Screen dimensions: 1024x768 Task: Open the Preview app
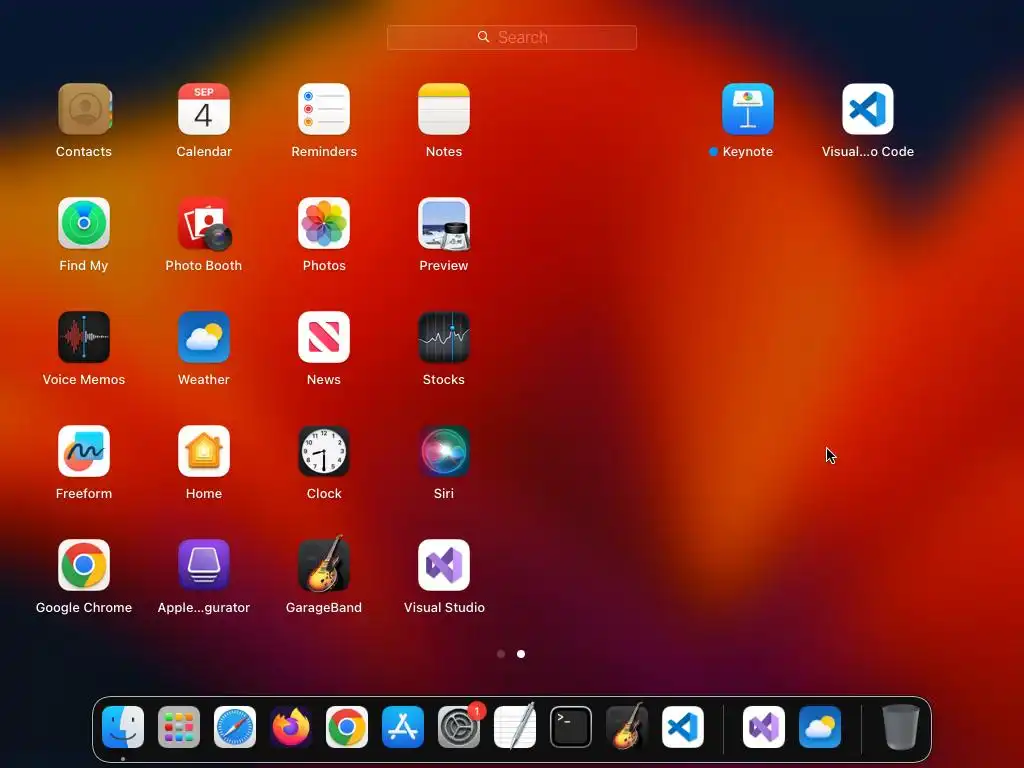[444, 223]
